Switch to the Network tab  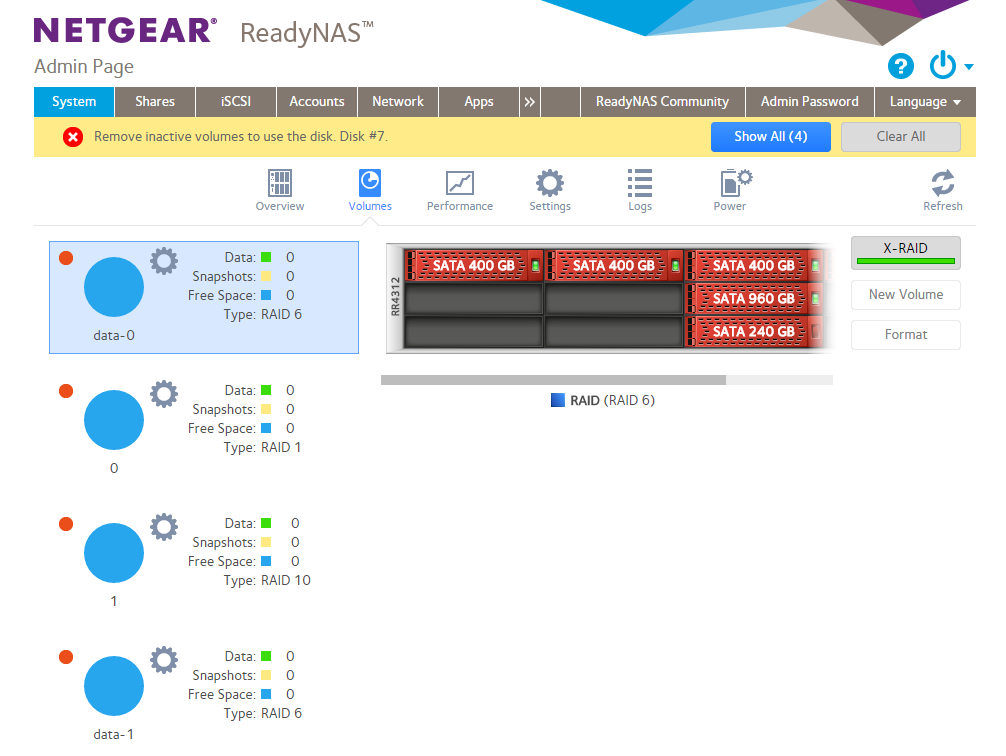(398, 101)
